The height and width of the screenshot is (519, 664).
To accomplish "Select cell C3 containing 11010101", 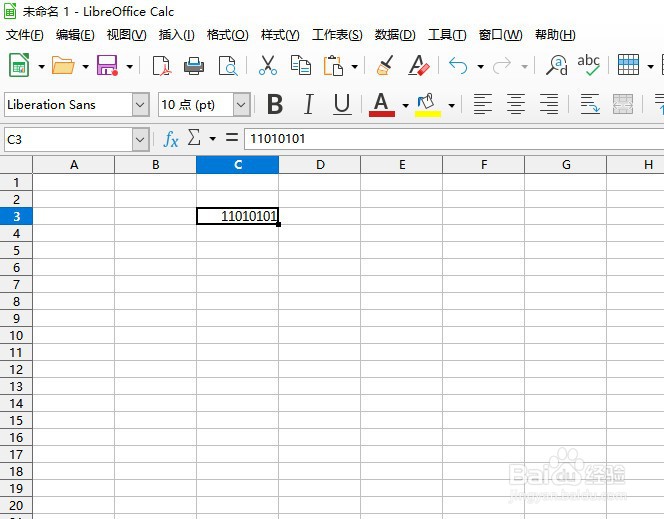I will pyautogui.click(x=238, y=216).
